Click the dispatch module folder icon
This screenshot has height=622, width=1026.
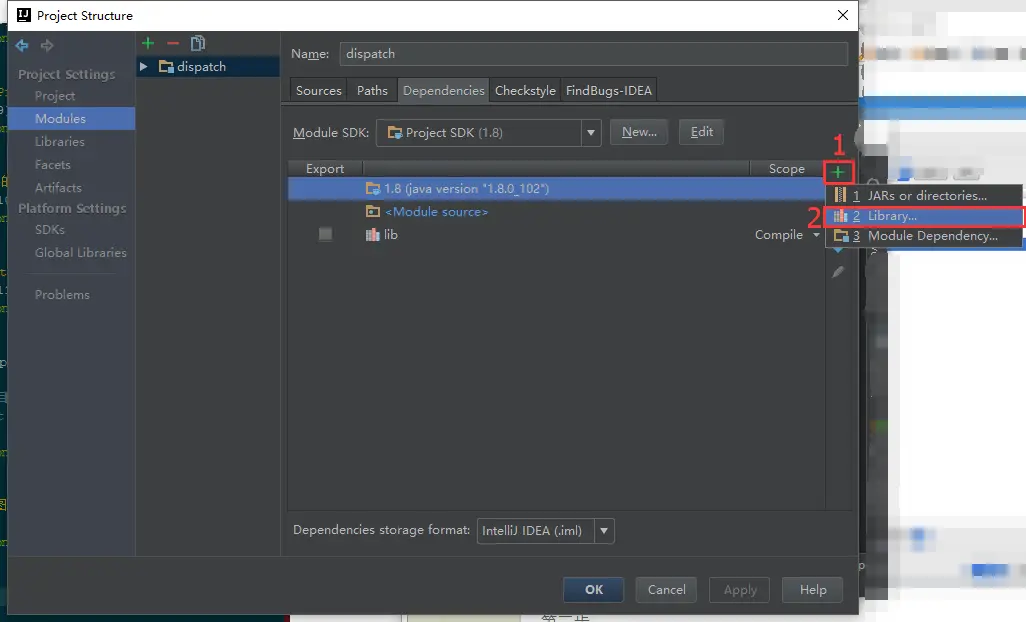tap(166, 67)
